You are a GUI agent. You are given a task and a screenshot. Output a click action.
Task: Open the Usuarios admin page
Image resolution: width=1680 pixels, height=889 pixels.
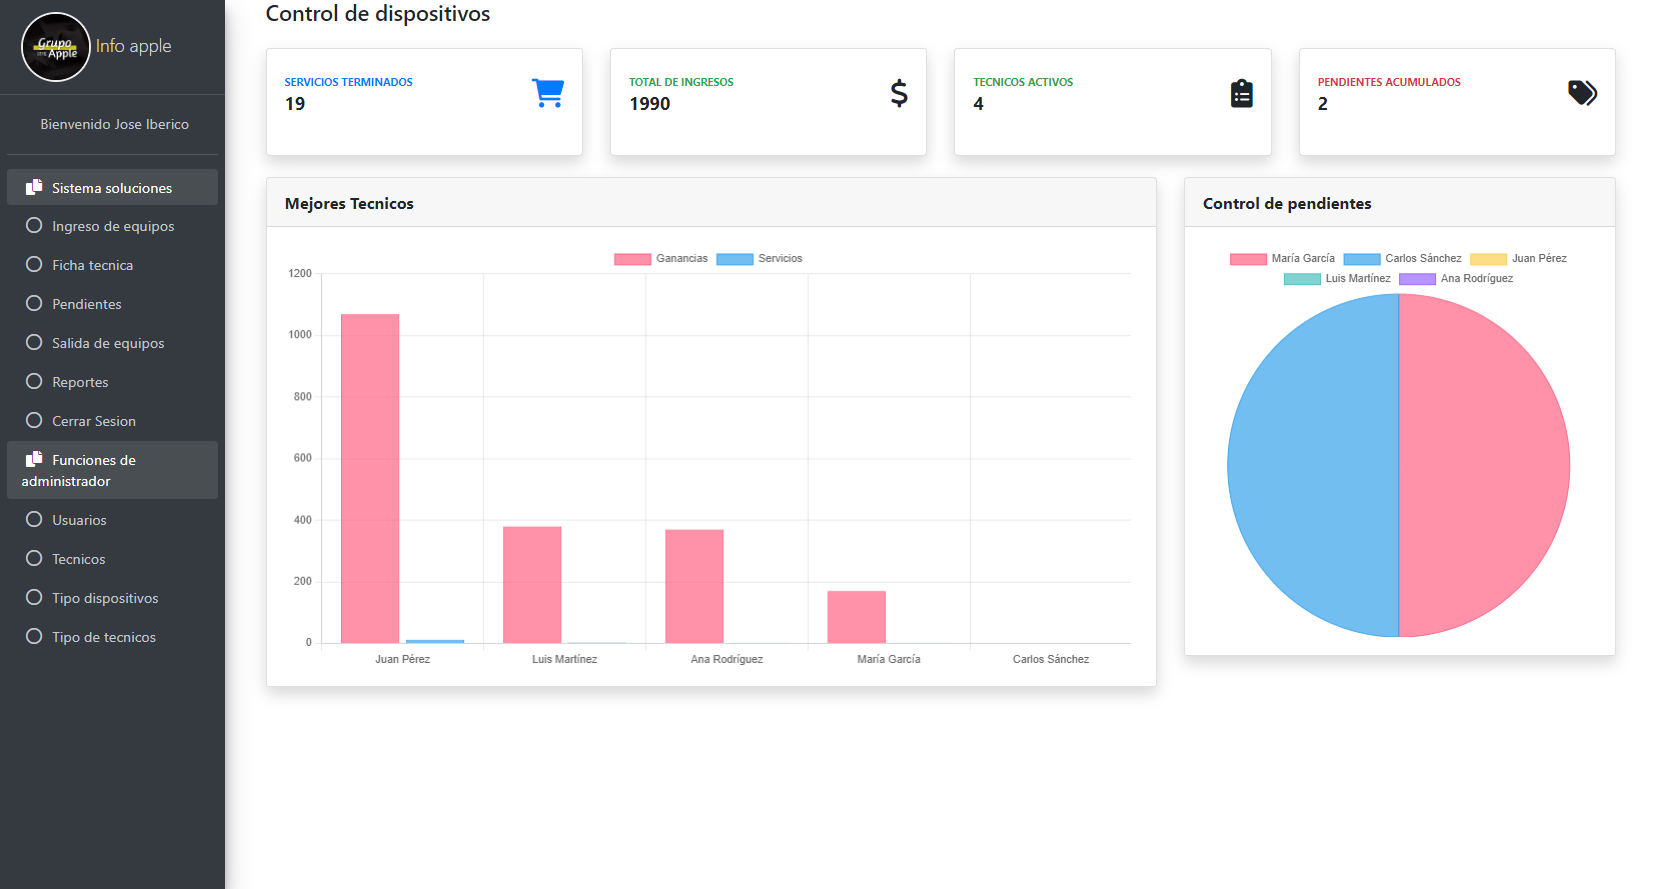112,520
